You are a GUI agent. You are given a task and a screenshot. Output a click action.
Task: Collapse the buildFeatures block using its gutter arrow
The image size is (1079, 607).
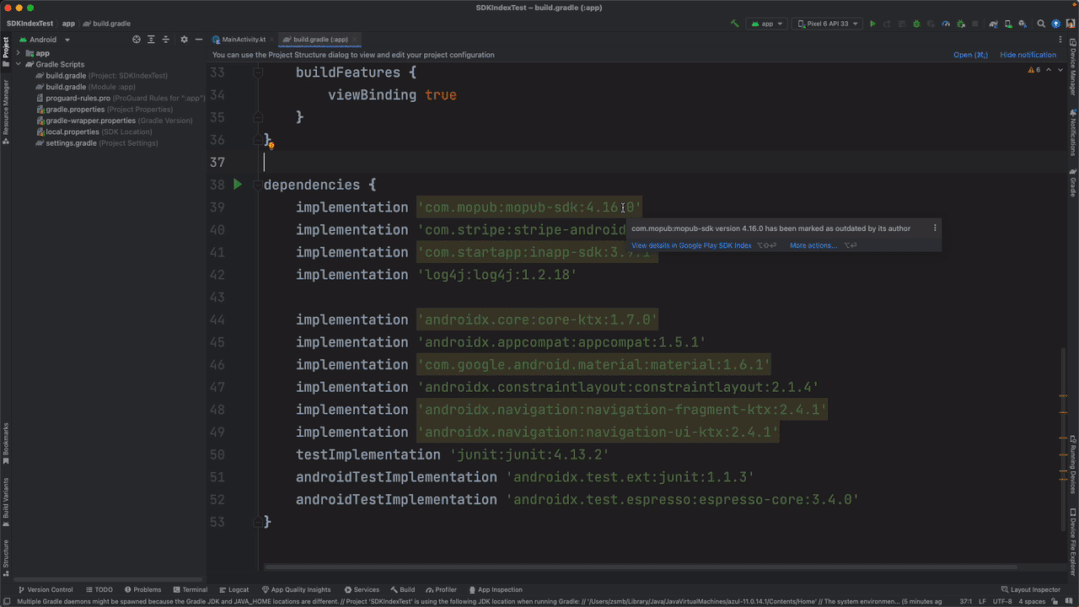(x=258, y=72)
